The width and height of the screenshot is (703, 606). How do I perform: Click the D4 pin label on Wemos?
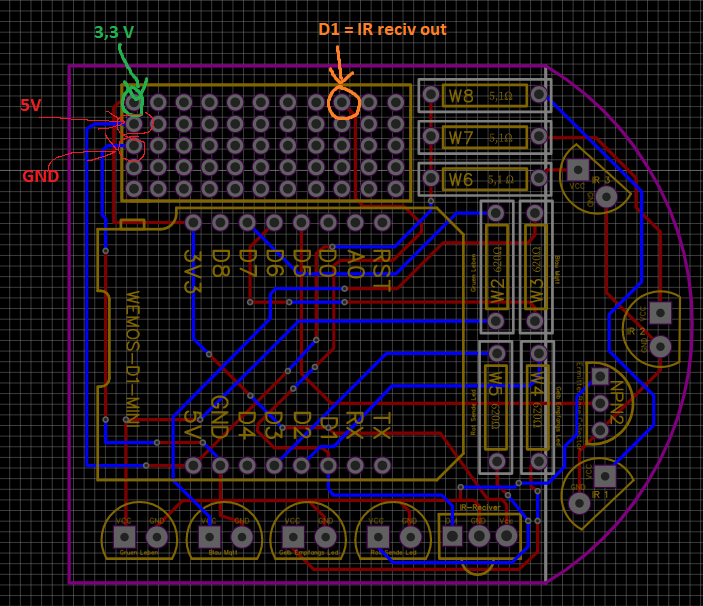(246, 425)
